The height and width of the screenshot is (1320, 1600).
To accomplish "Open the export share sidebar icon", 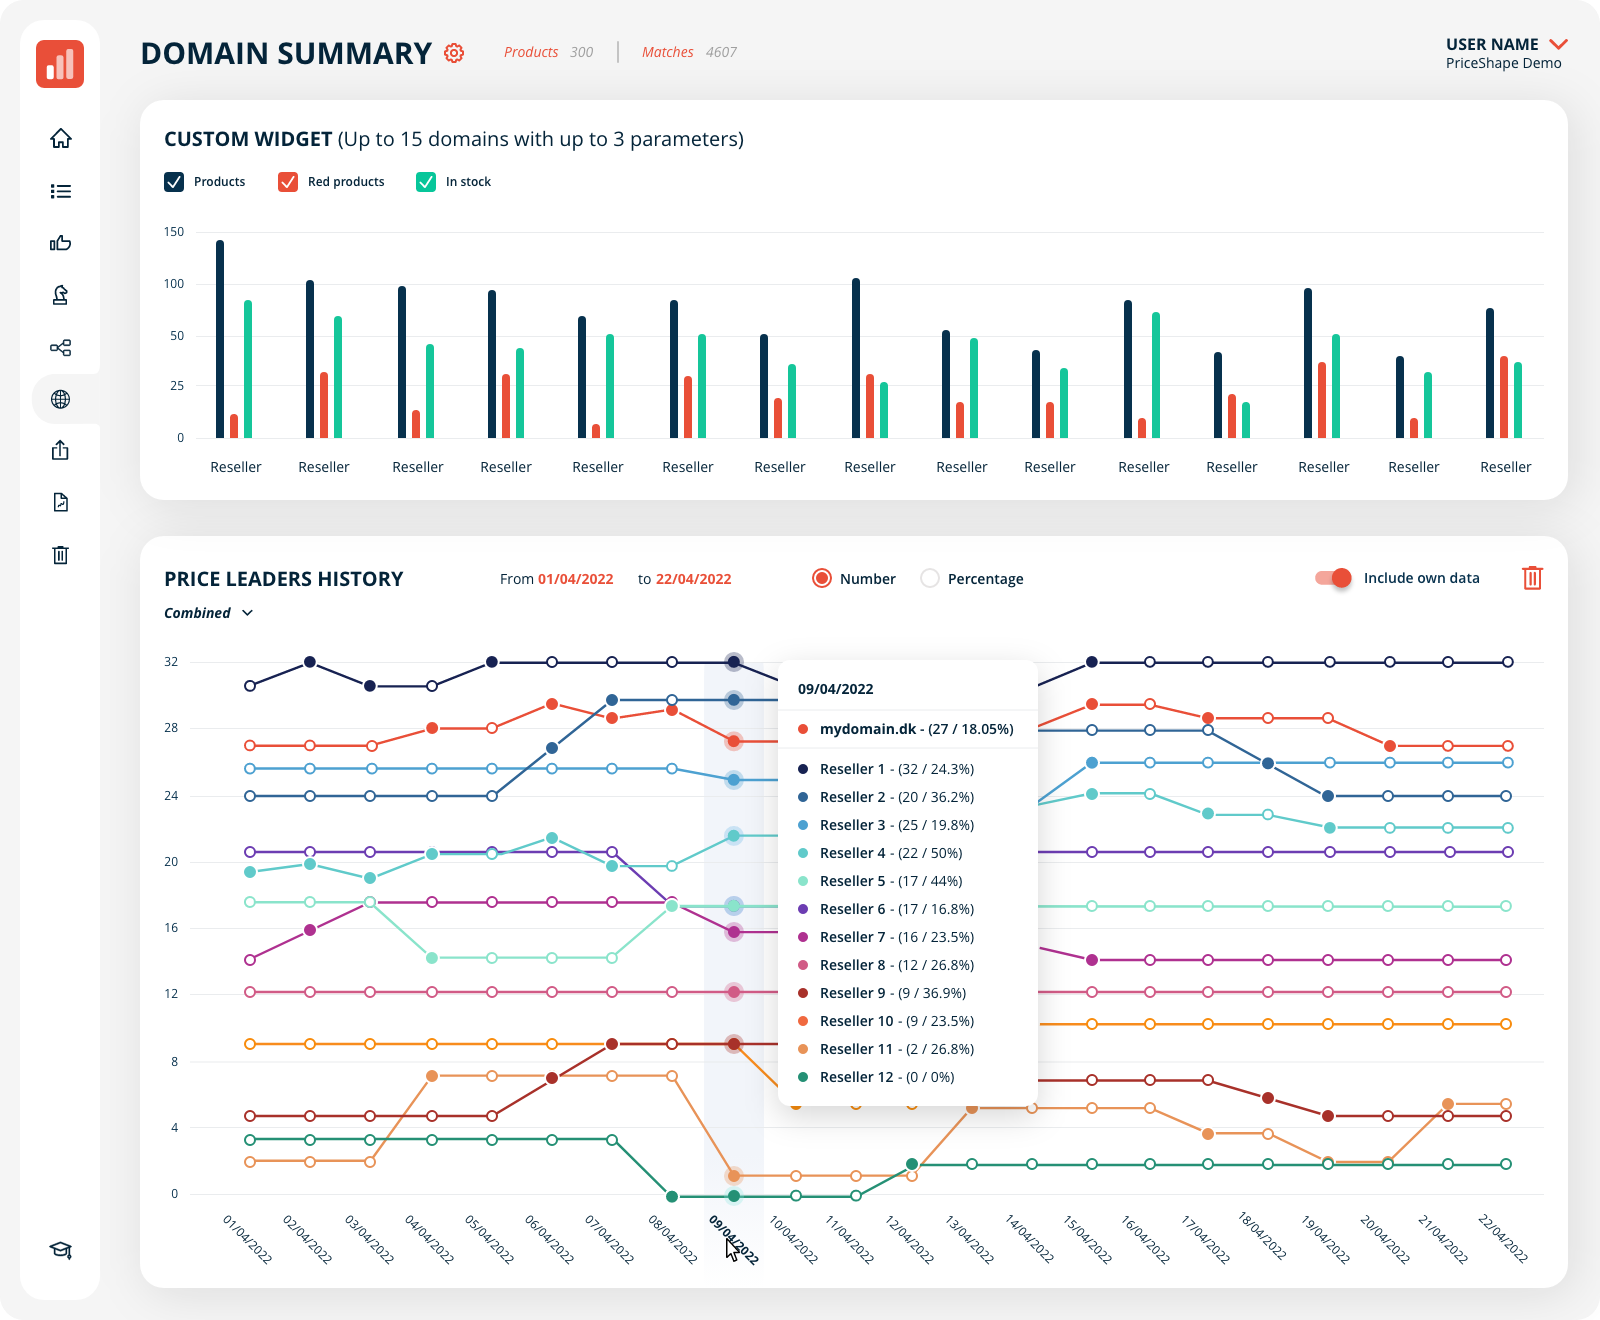I will point(61,451).
